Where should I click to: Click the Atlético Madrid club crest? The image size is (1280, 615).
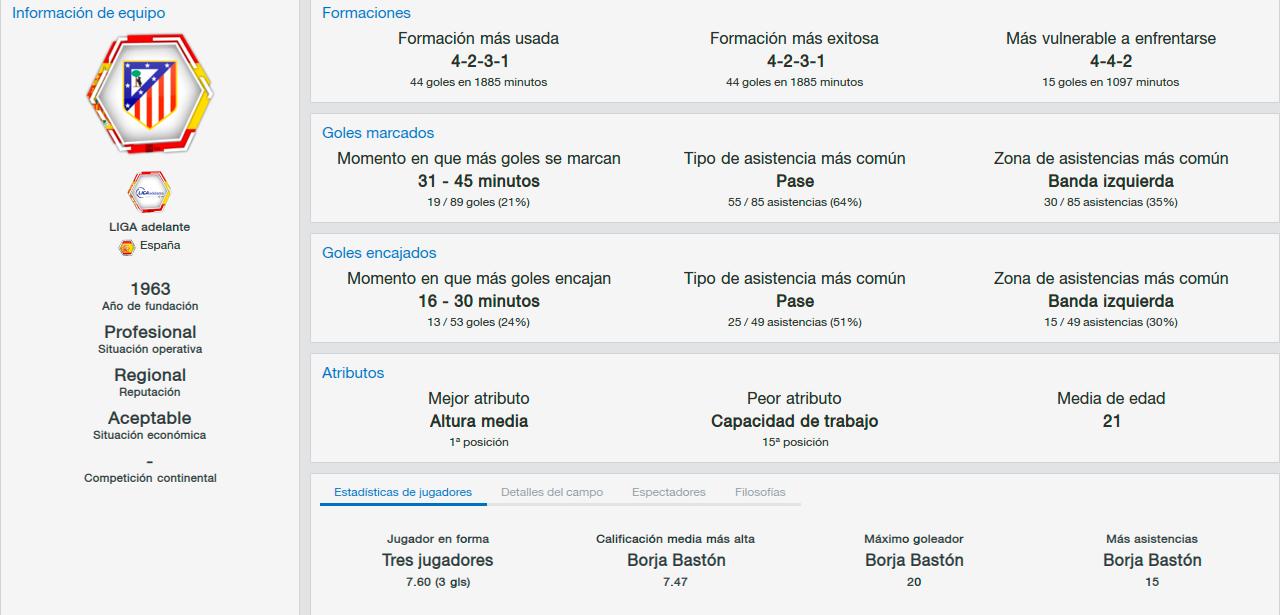[150, 92]
